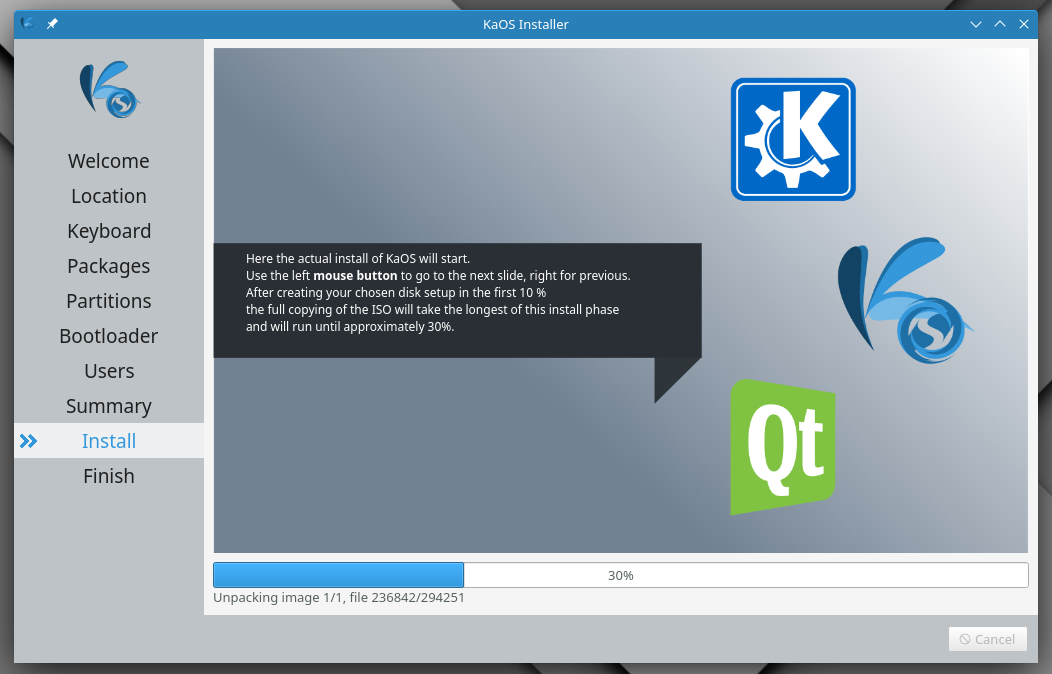Maximize the KaOS Installer window

[x=1000, y=24]
